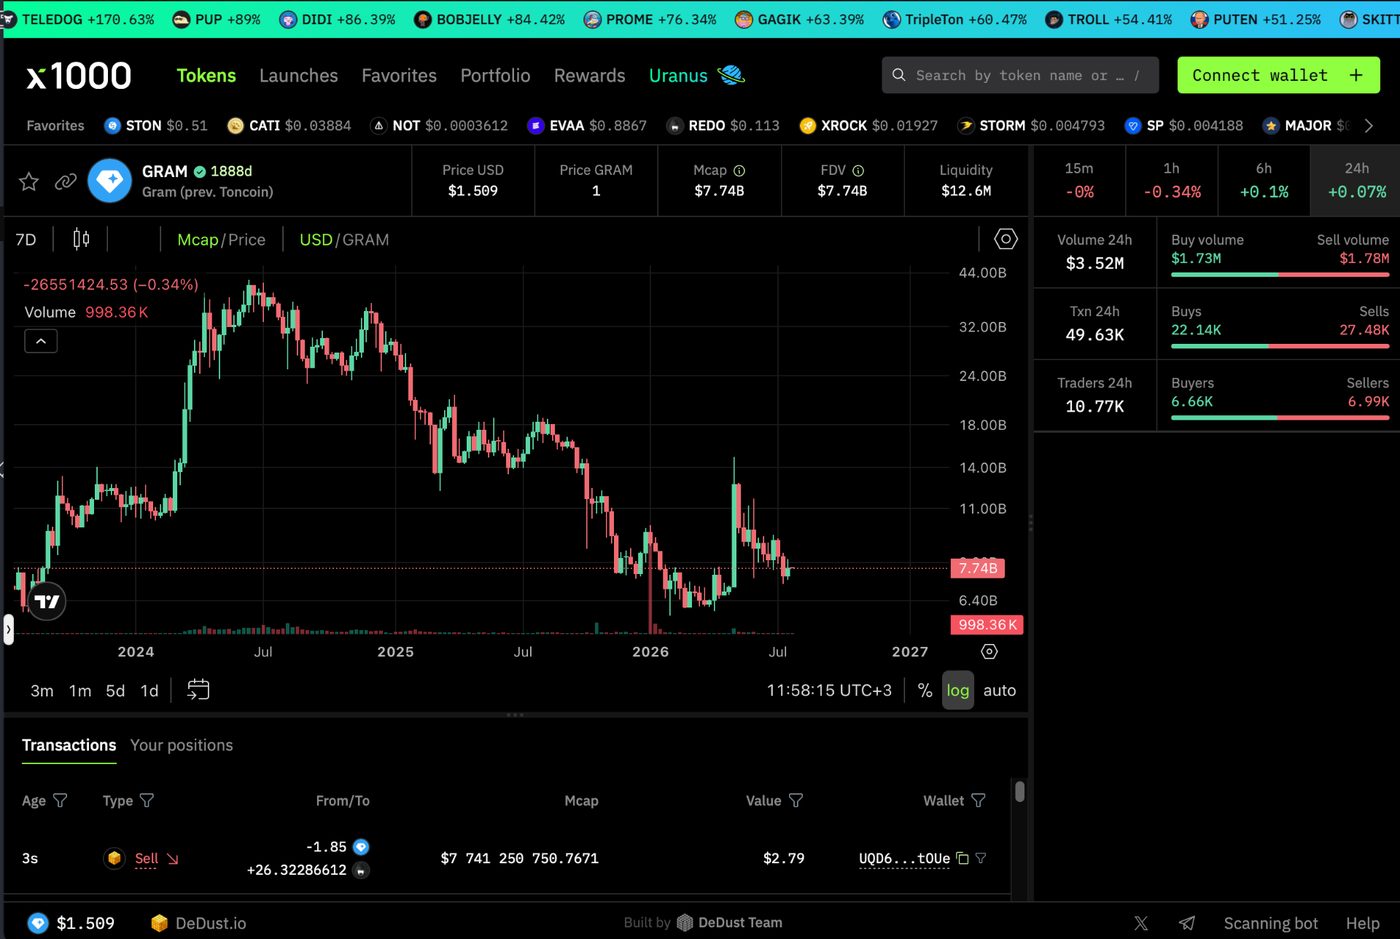
Task: Select the Transactions tab
Action: click(x=69, y=745)
